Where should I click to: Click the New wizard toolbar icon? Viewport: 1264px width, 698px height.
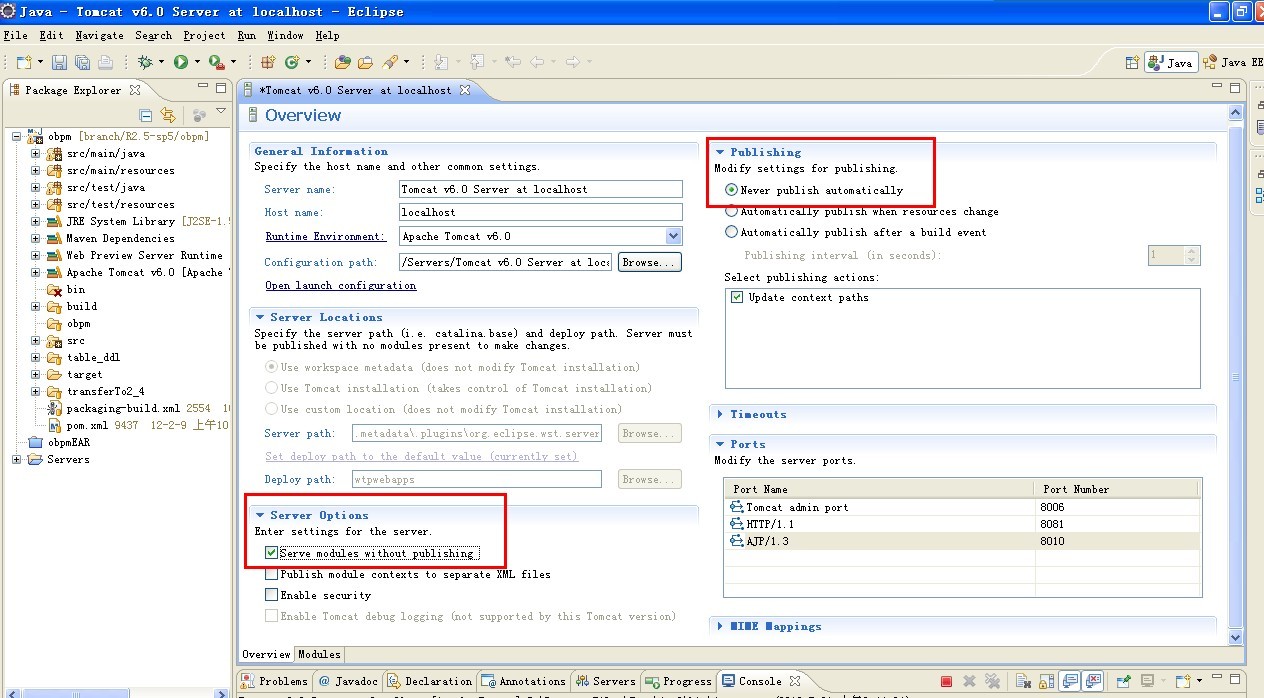point(24,62)
